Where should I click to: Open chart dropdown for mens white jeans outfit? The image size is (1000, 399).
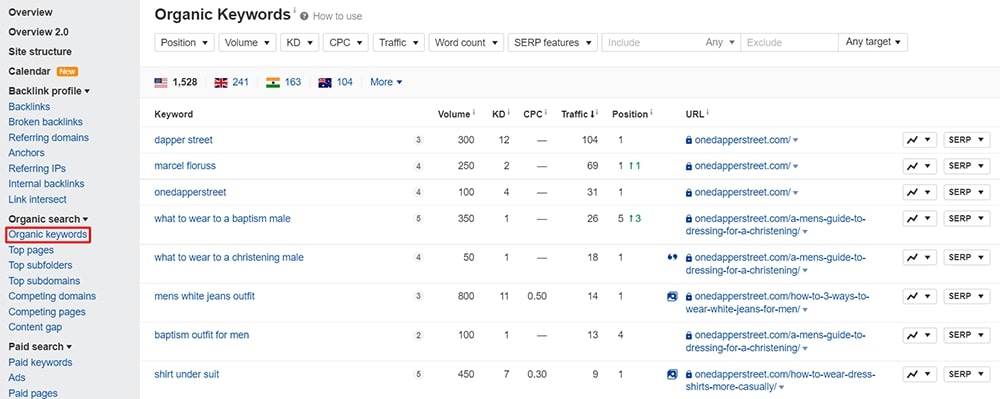(x=920, y=296)
